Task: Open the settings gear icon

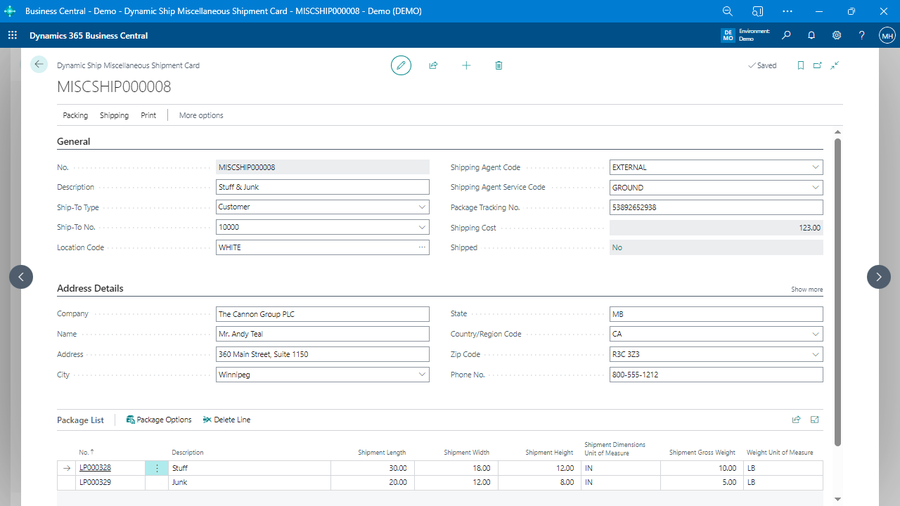Action: 836,35
